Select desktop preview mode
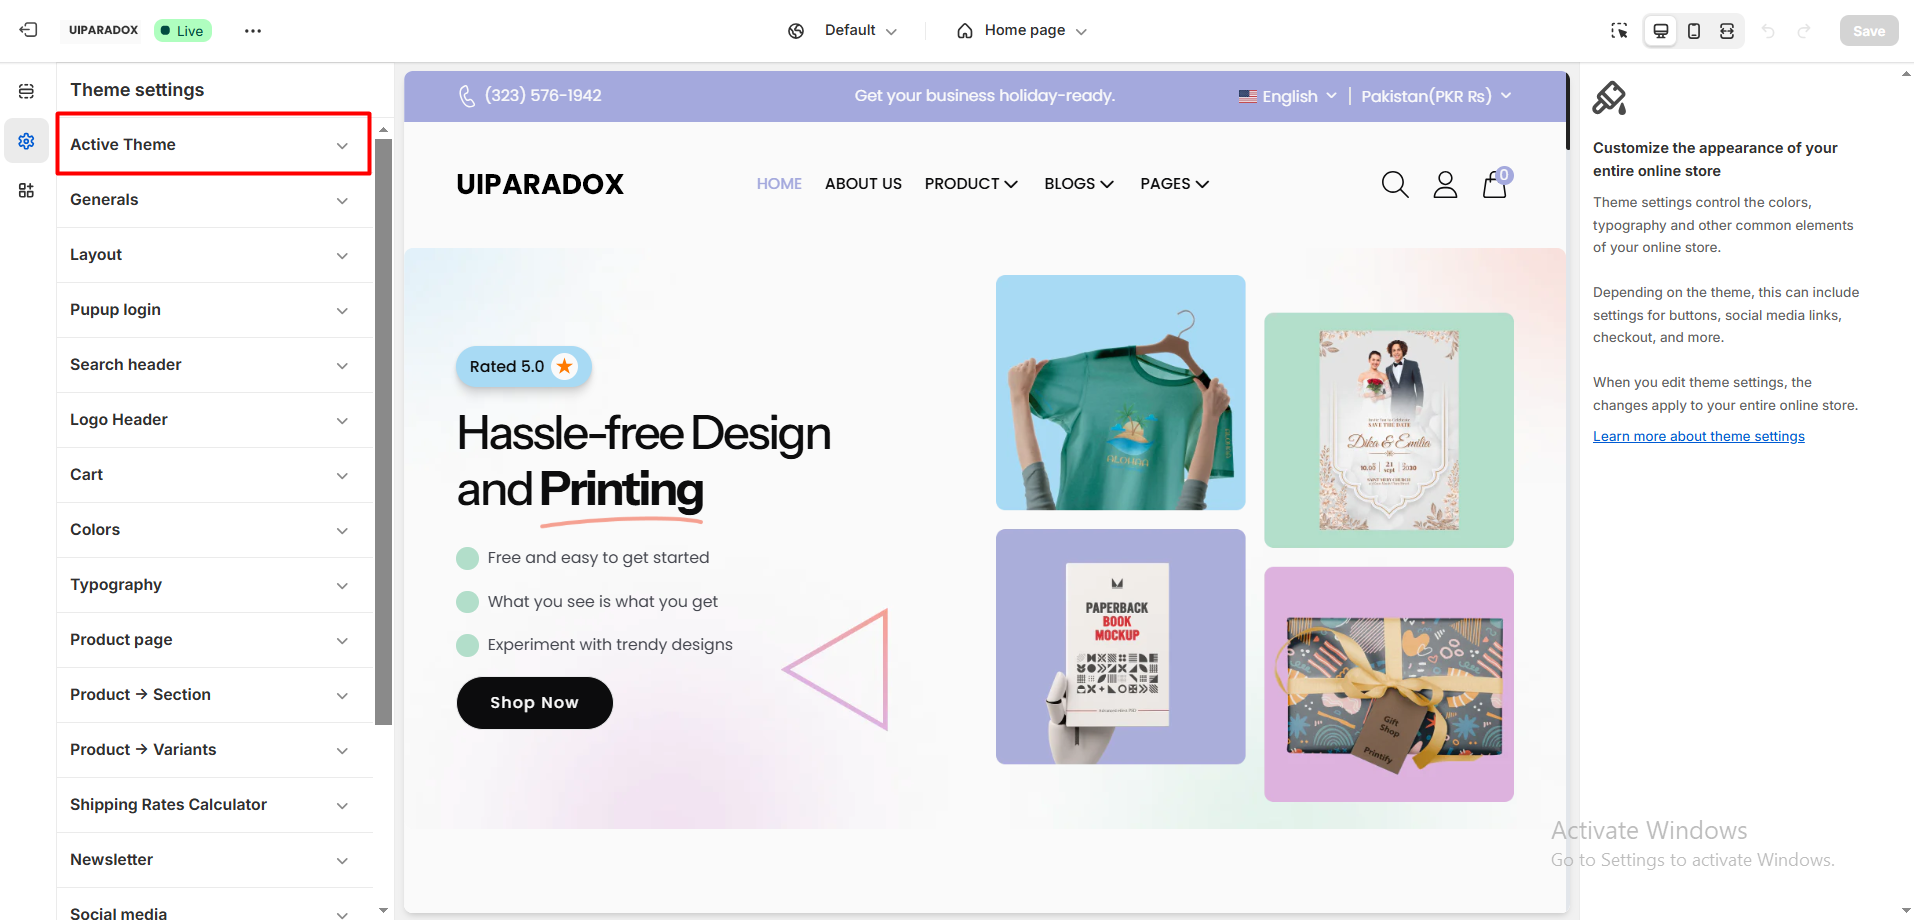The width and height of the screenshot is (1914, 920). coord(1661,31)
